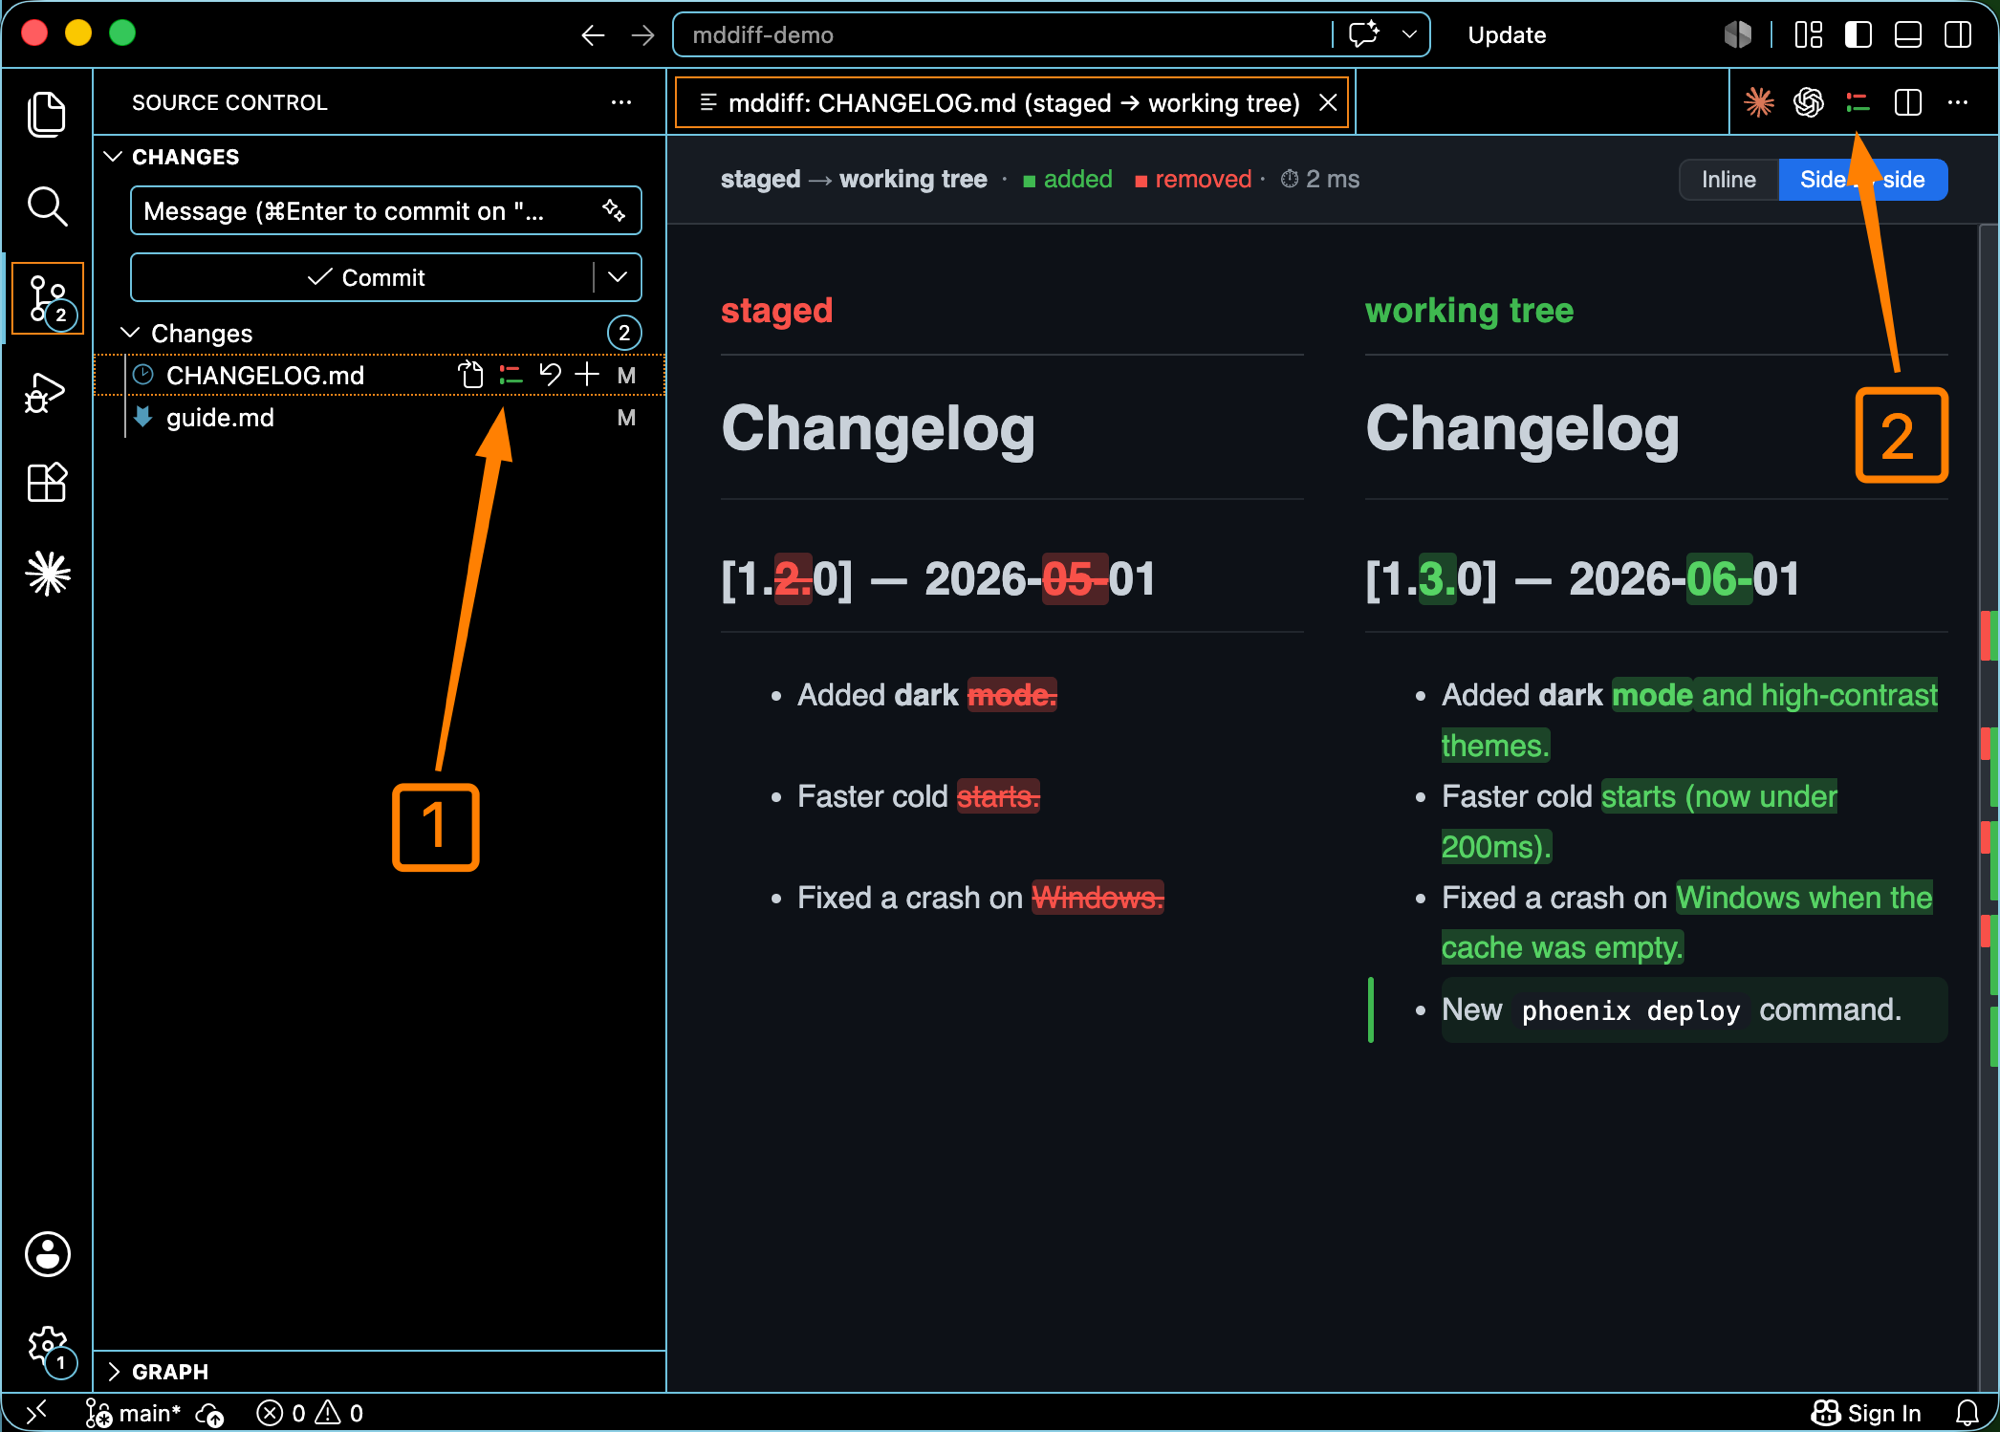Customize layout icon in title bar
Image resolution: width=2000 pixels, height=1432 pixels.
[x=1808, y=35]
